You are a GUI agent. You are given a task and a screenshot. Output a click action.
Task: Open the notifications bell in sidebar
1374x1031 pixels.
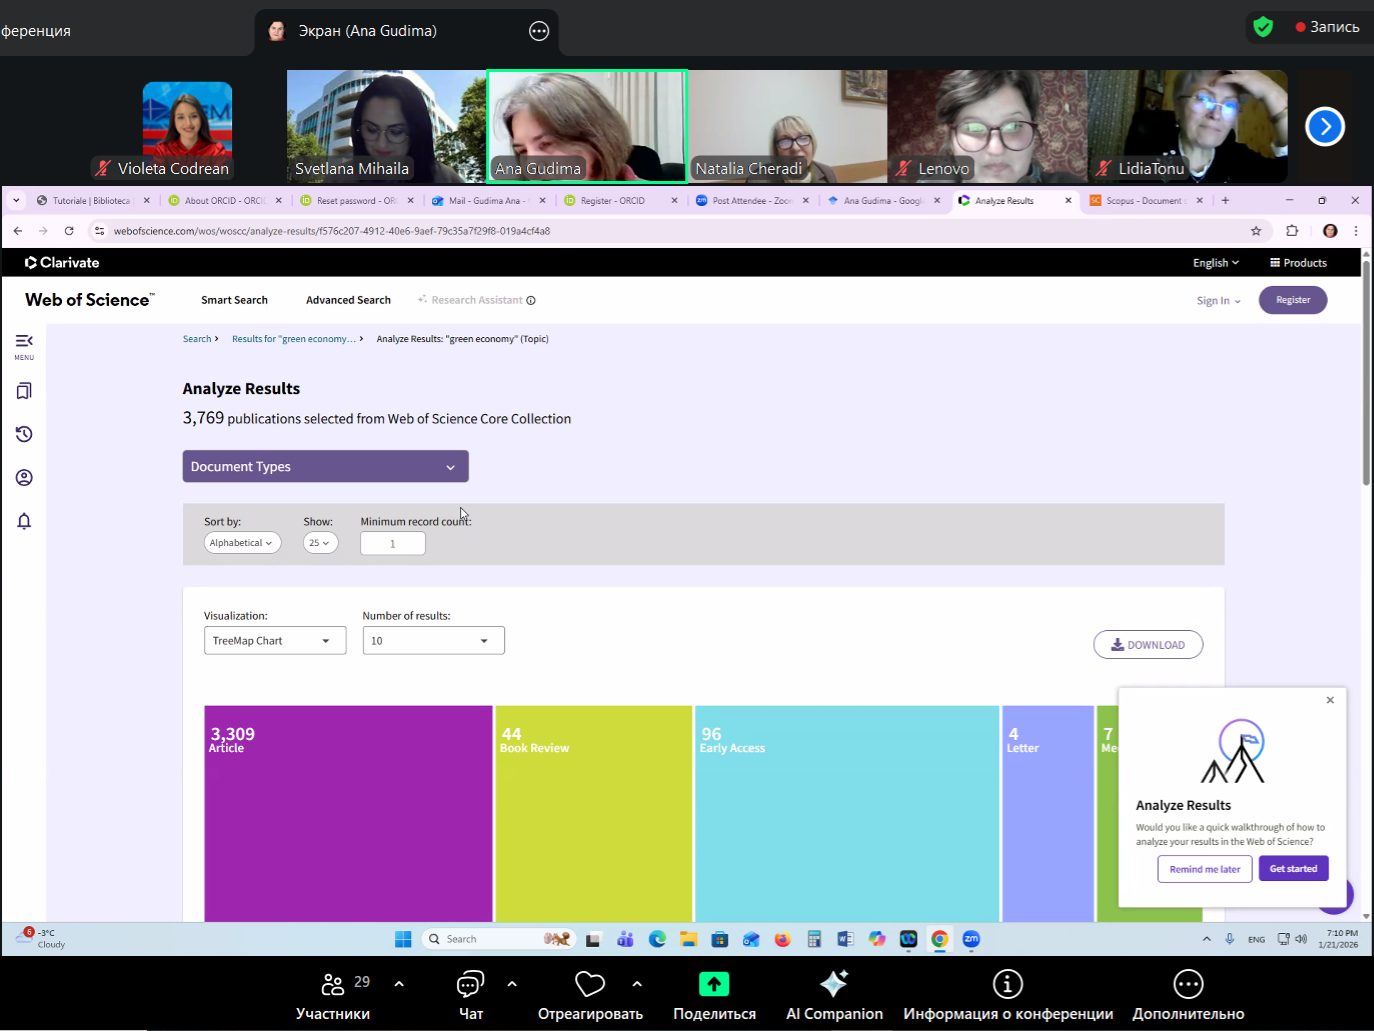pyautogui.click(x=24, y=521)
